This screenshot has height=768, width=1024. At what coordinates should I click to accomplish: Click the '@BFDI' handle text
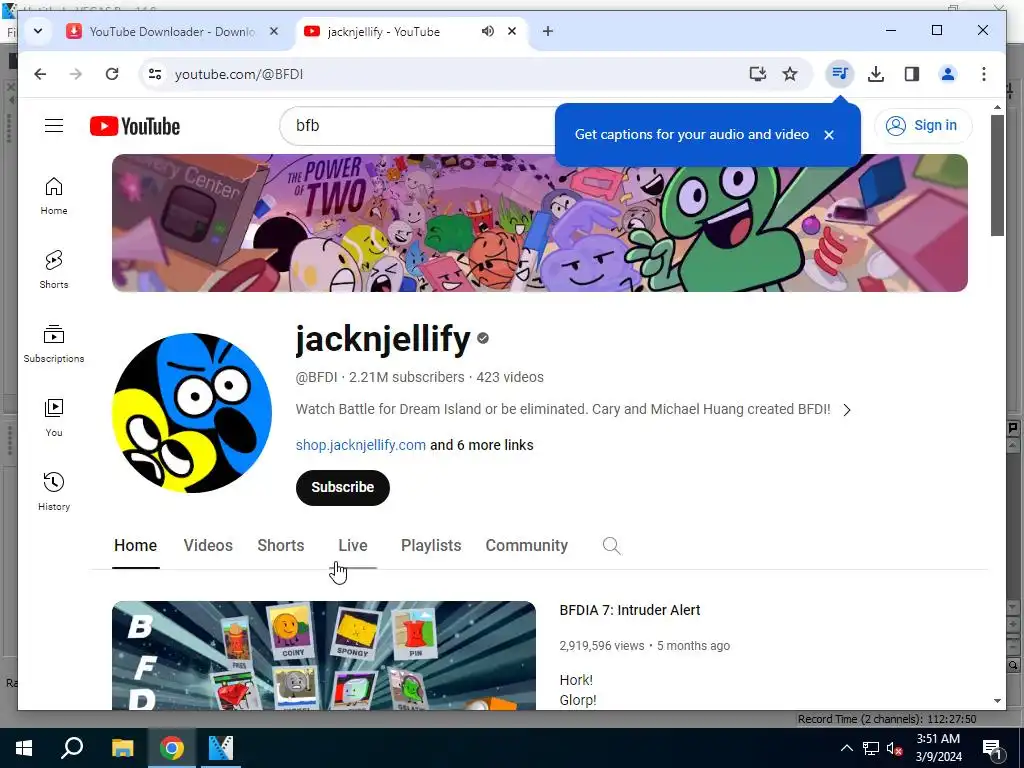tap(317, 377)
